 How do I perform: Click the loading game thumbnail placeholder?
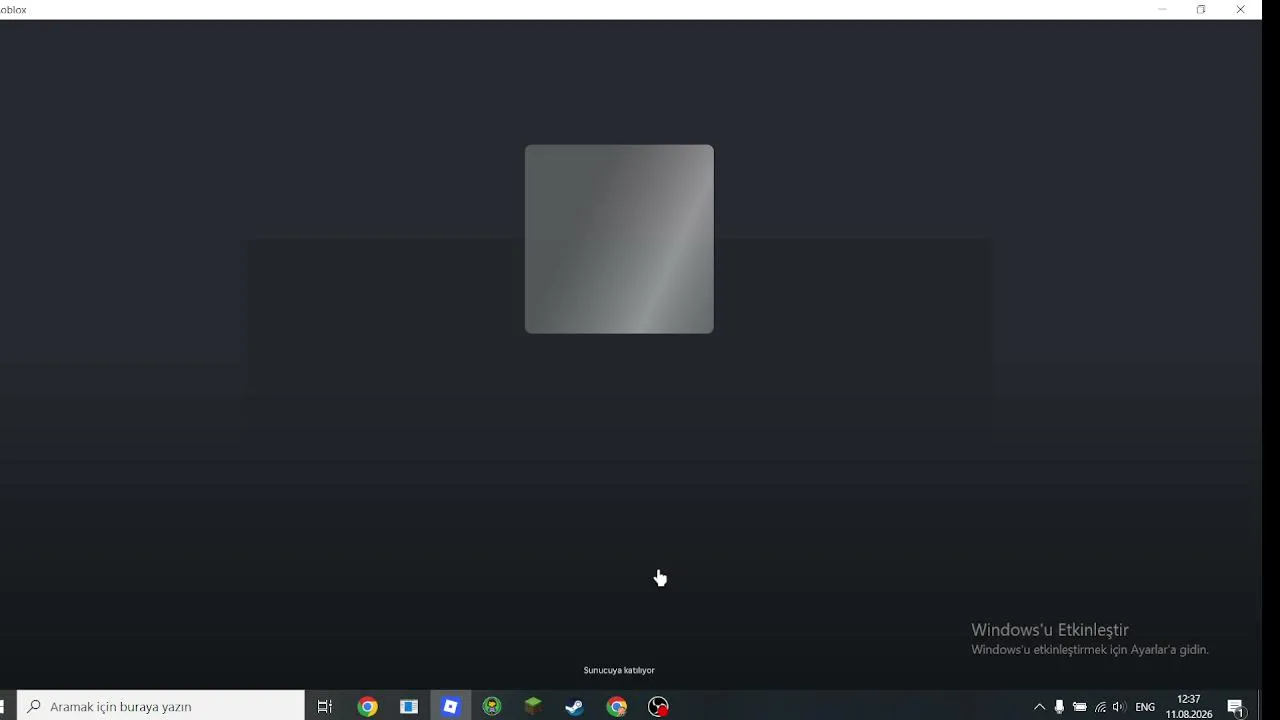(x=619, y=239)
